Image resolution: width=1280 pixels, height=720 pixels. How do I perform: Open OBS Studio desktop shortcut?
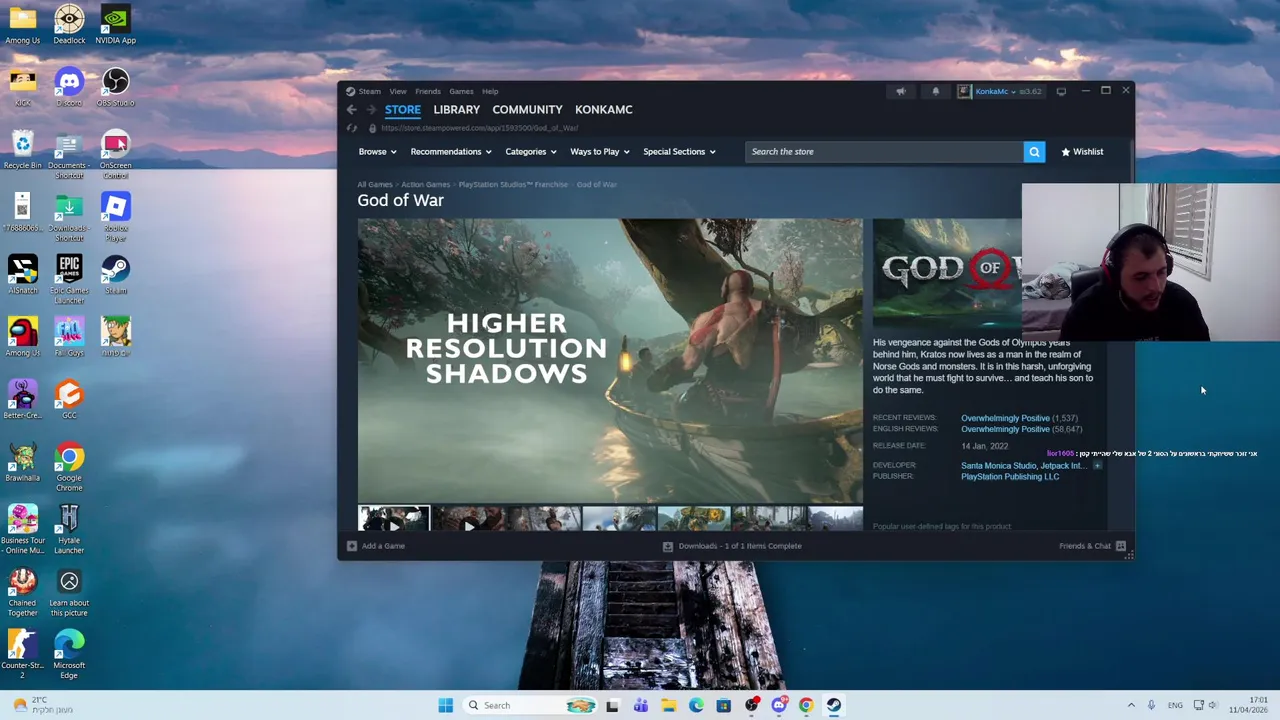pos(115,87)
